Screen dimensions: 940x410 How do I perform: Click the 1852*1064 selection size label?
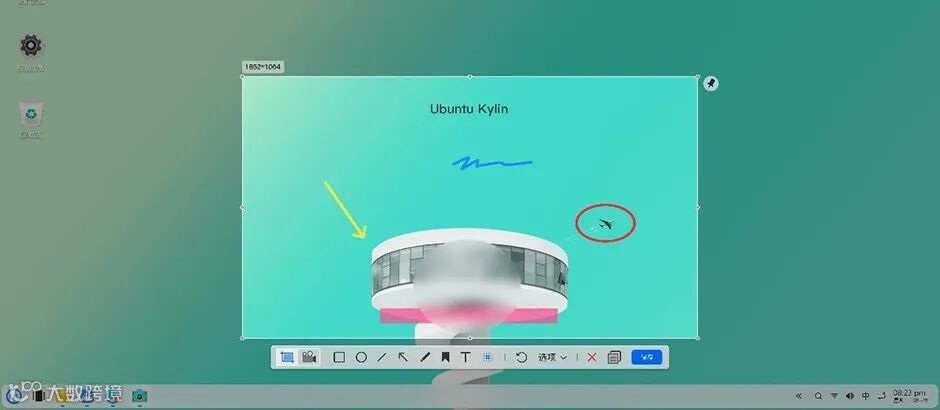coord(263,67)
